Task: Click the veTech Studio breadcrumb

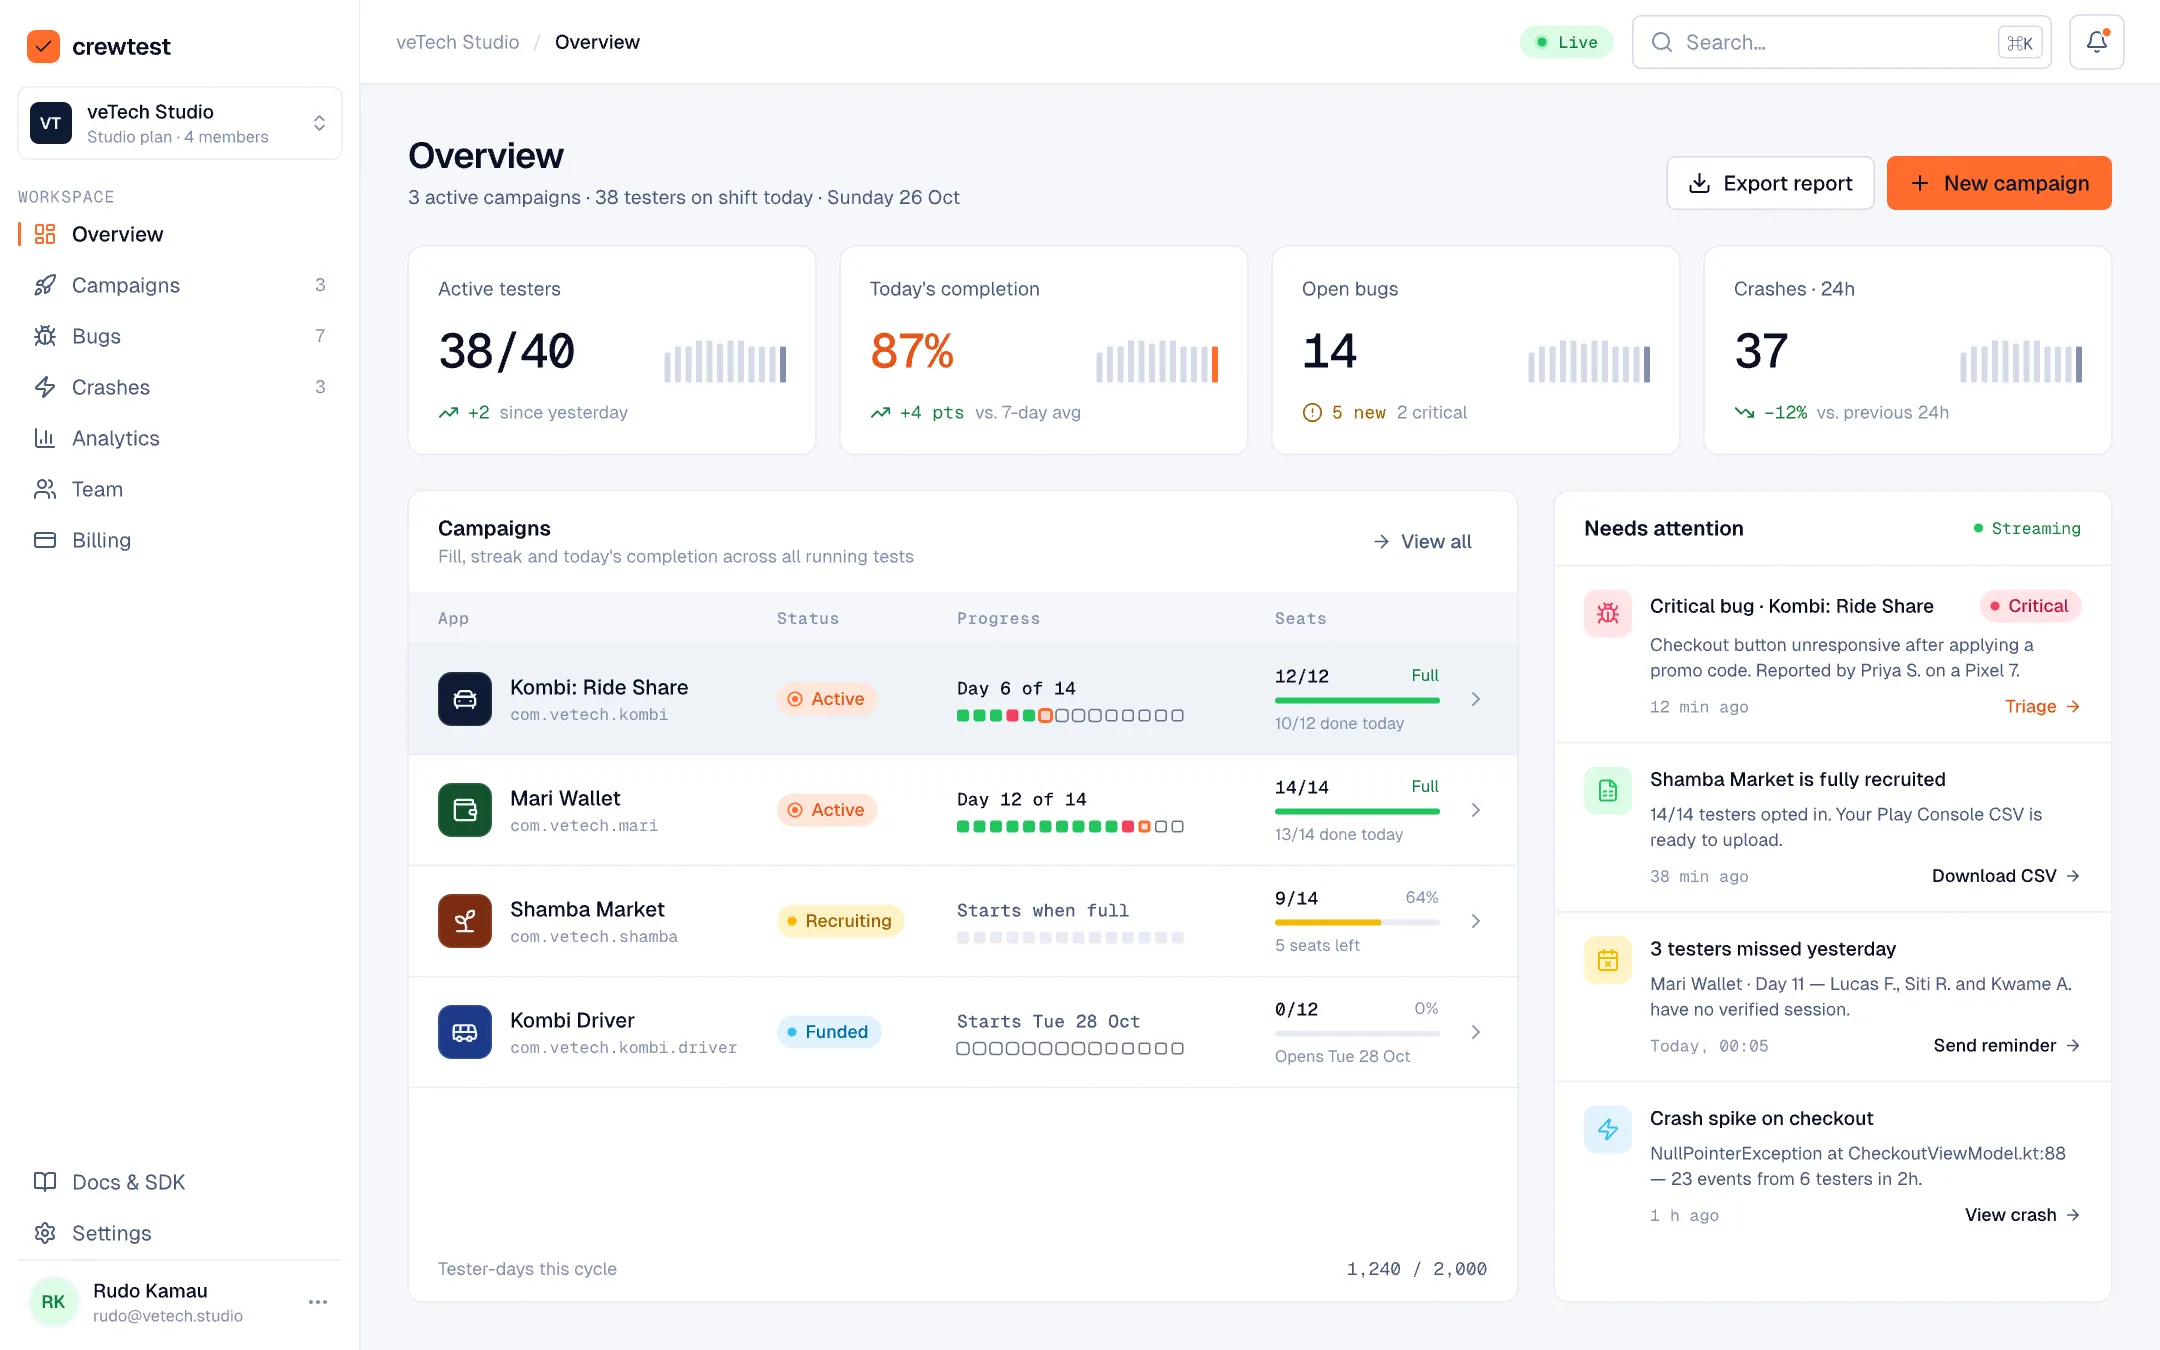Action: tap(458, 42)
